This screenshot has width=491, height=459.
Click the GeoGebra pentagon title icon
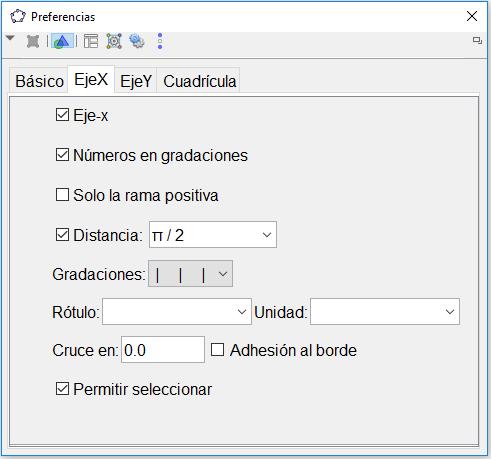point(18,16)
